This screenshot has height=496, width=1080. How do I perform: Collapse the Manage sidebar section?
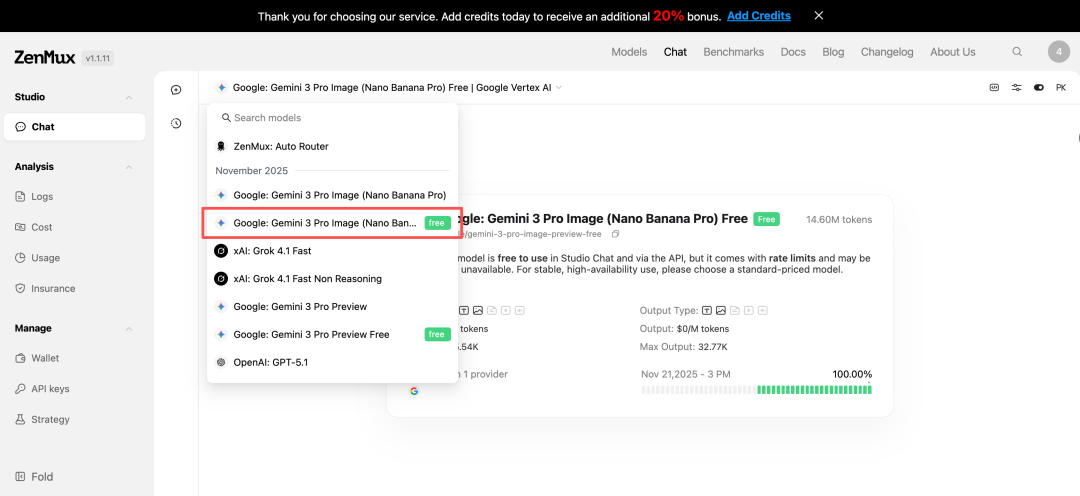pos(129,329)
